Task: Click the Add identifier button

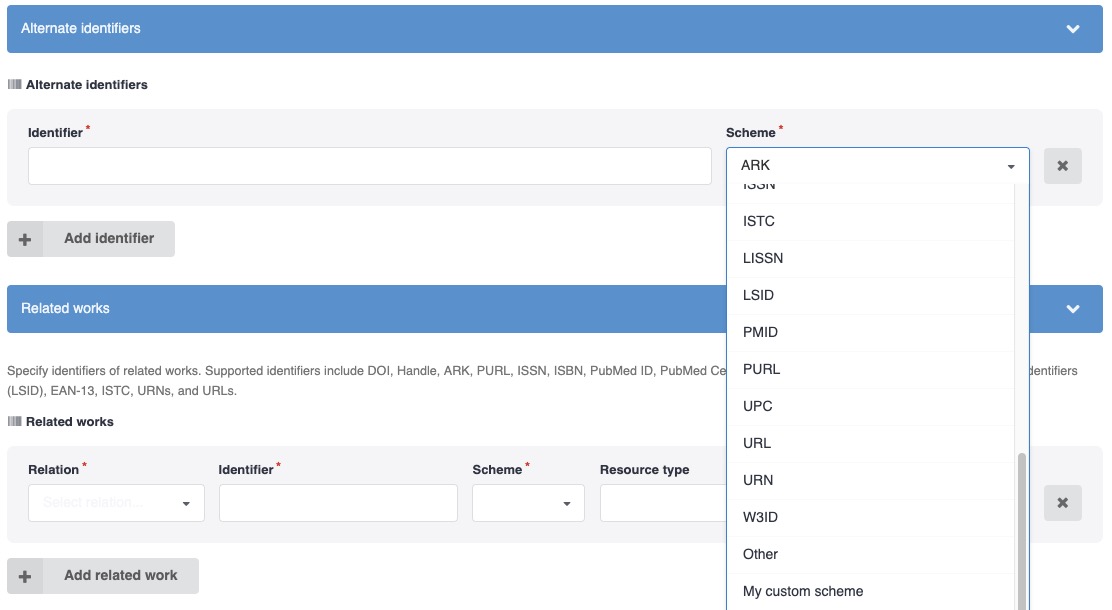Action: (x=91, y=239)
